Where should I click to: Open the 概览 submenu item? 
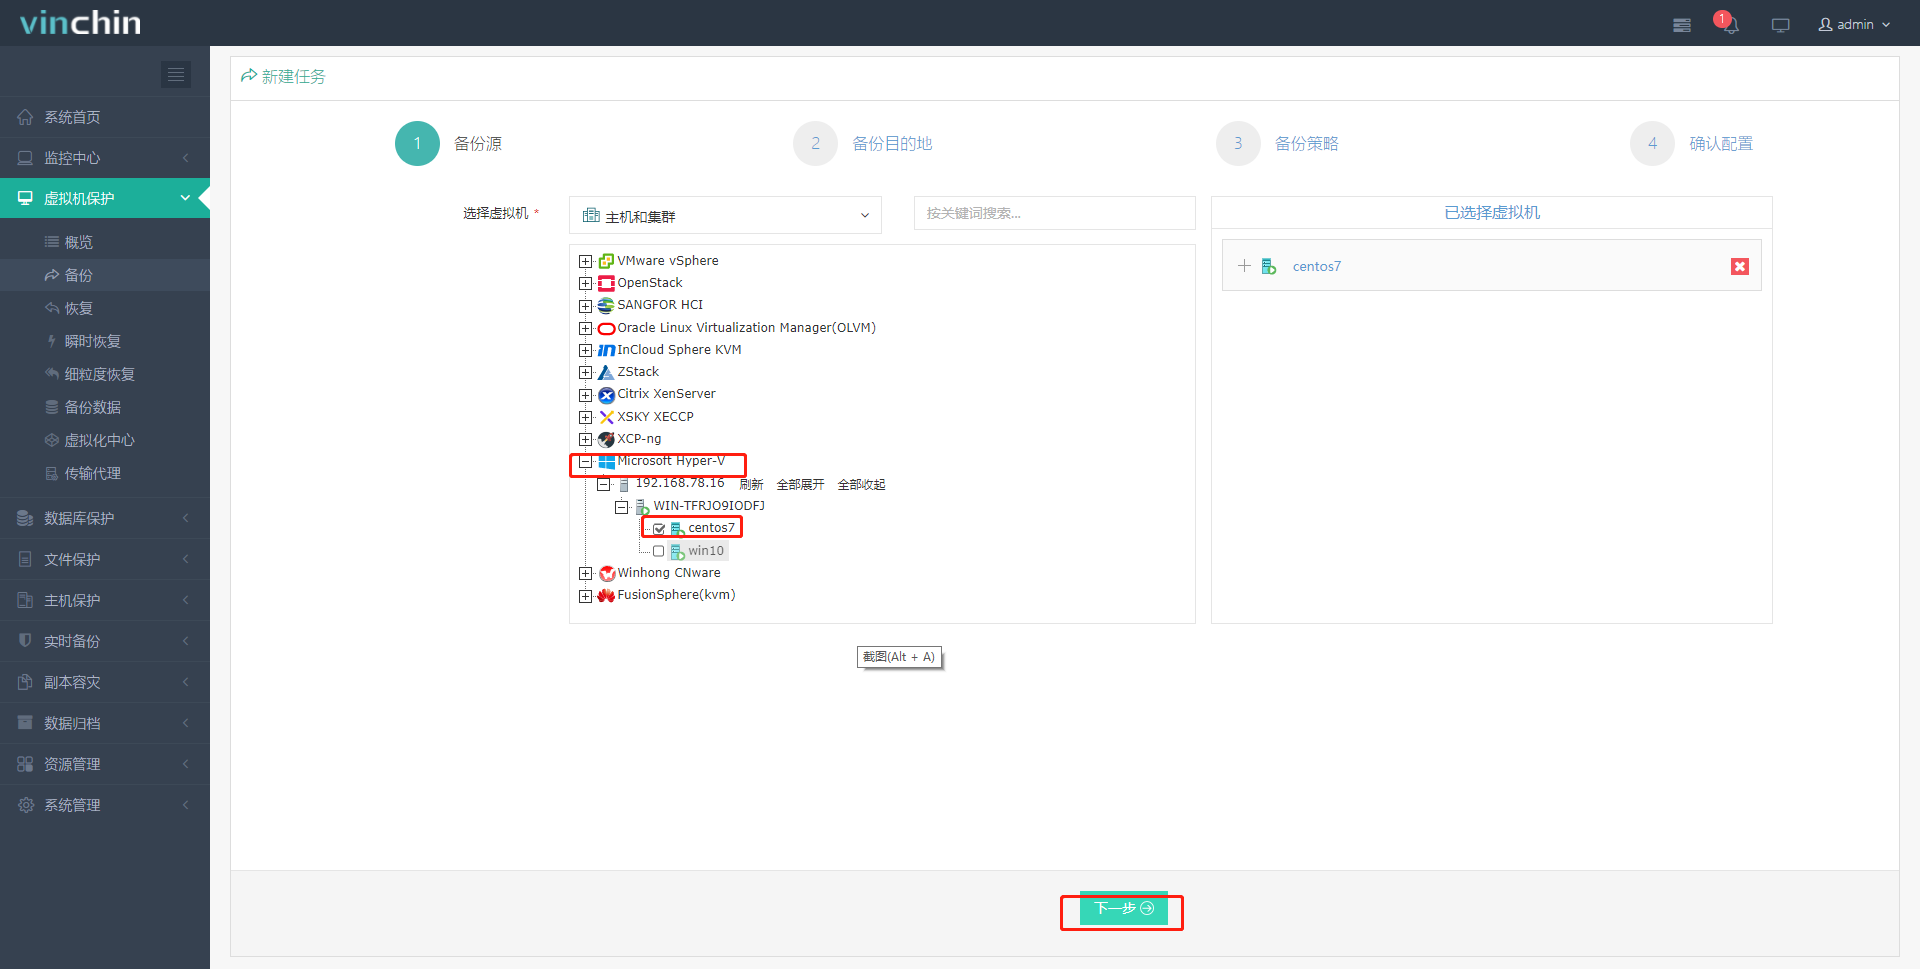[x=105, y=242]
